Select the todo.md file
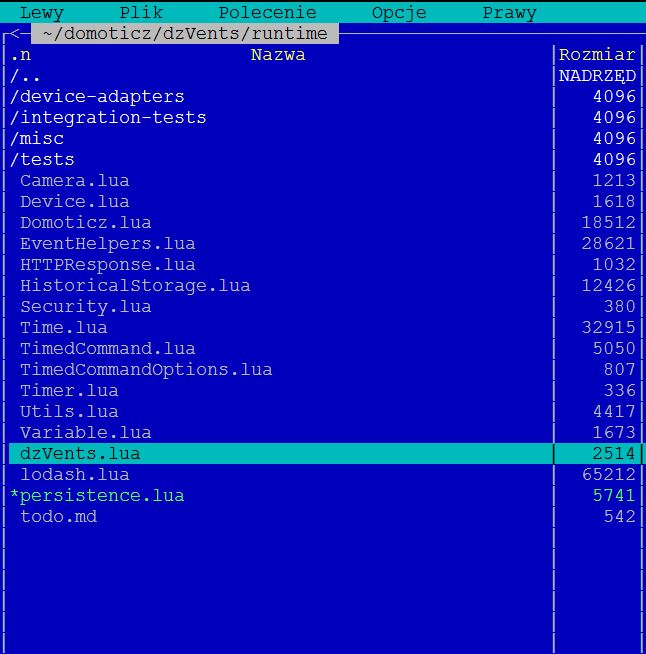 pyautogui.click(x=58, y=516)
